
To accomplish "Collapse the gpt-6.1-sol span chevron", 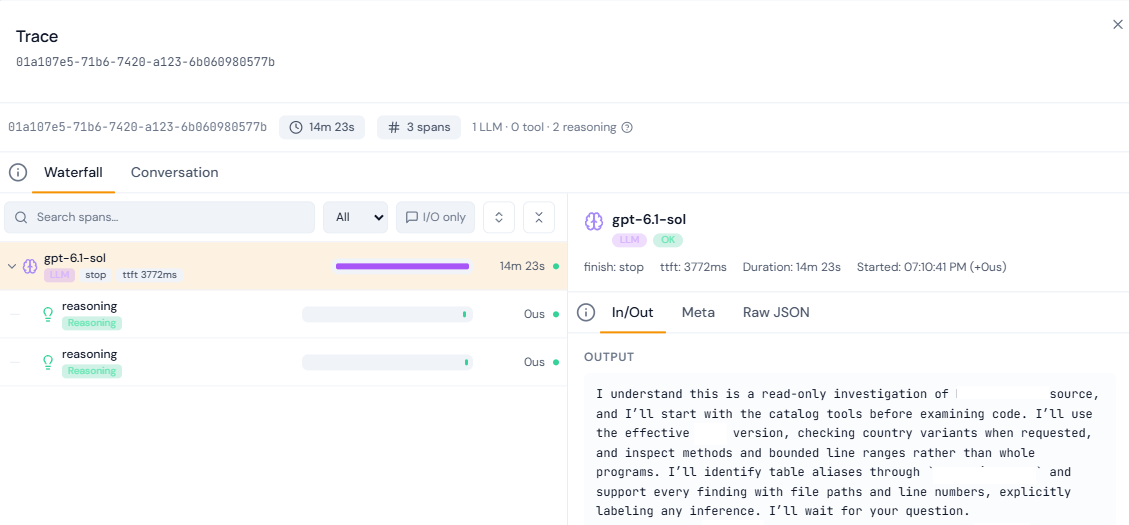I will click(12, 266).
